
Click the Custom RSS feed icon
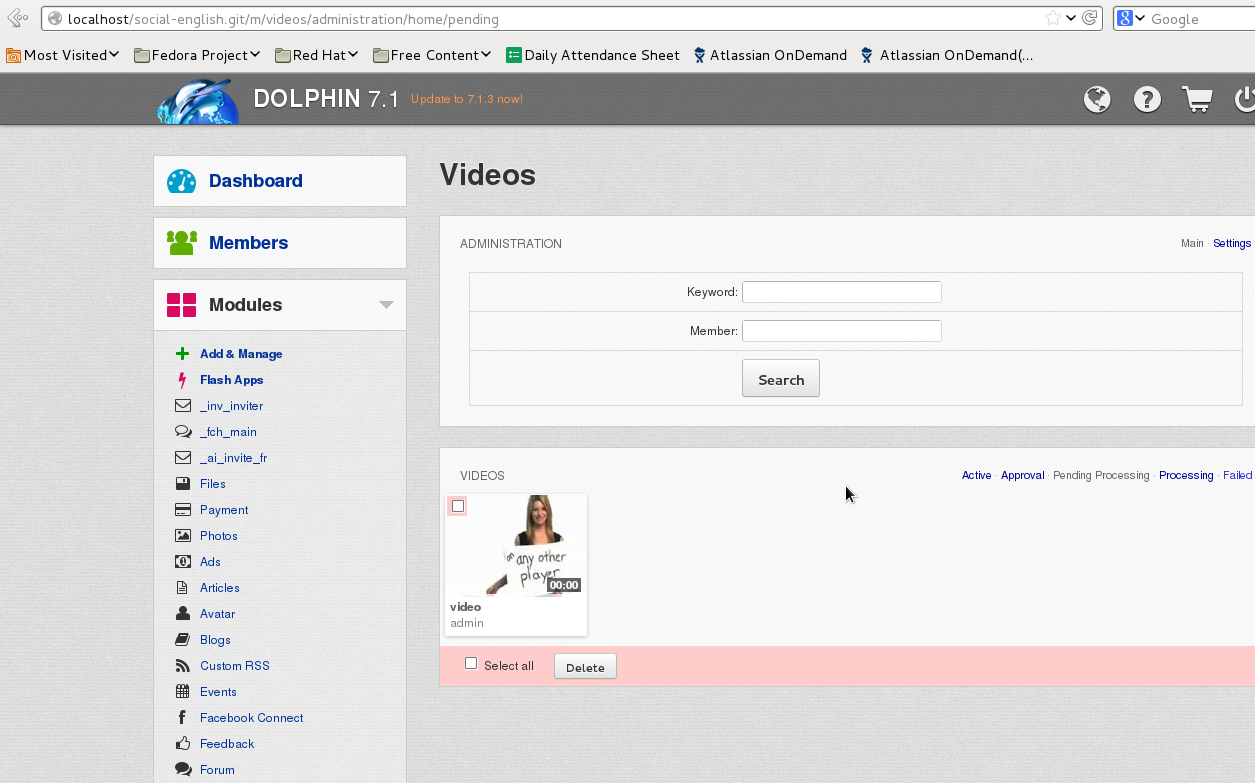[182, 666]
